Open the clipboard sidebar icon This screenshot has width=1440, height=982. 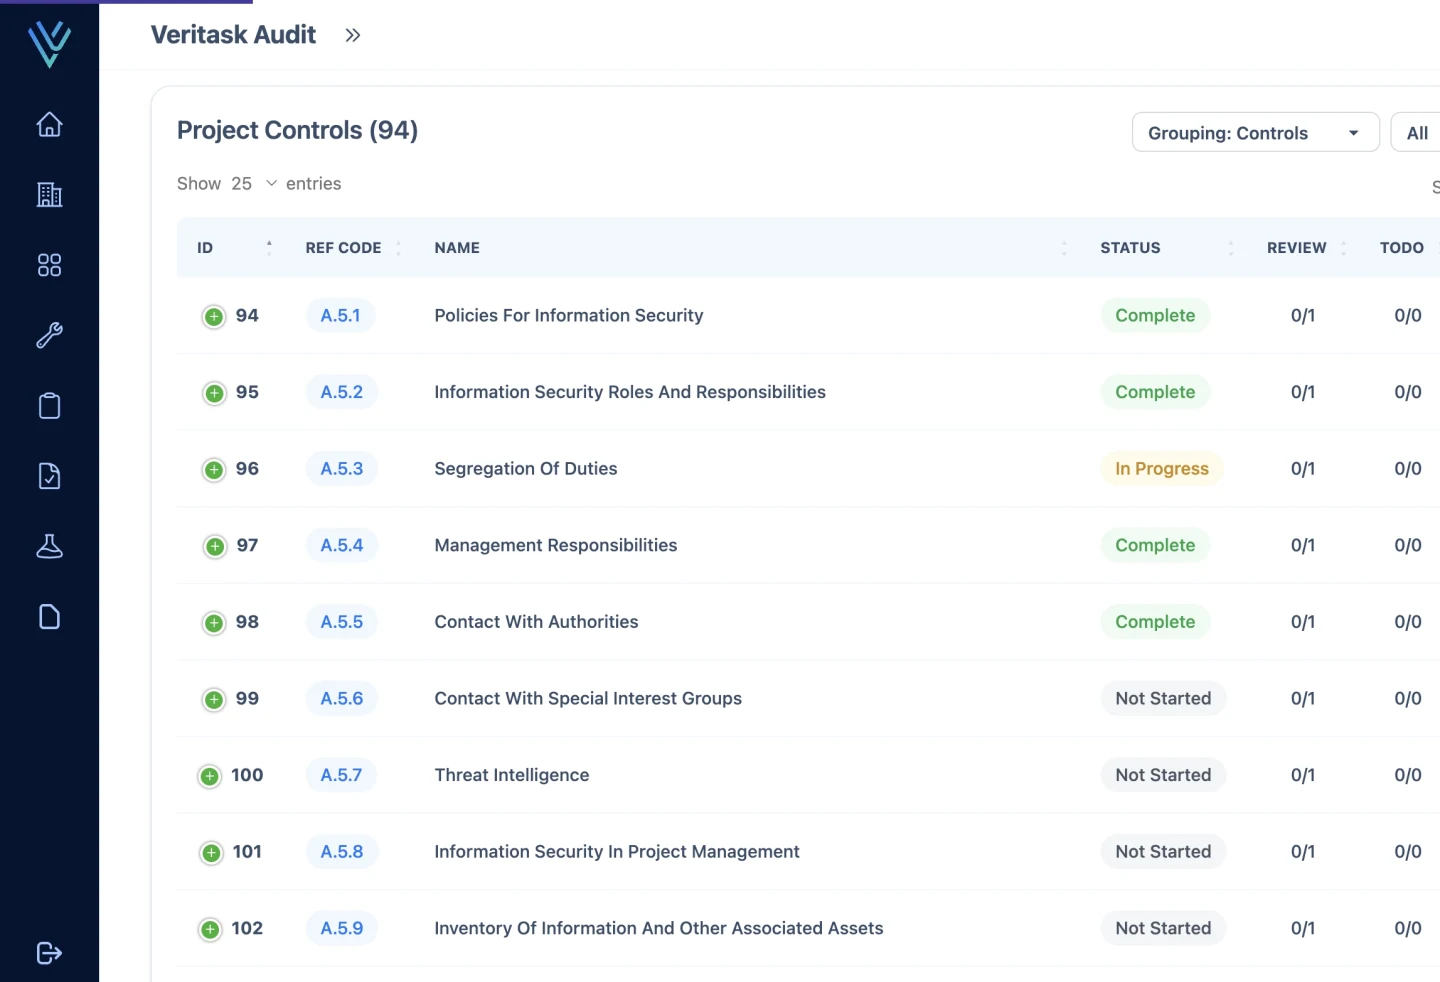coord(49,405)
